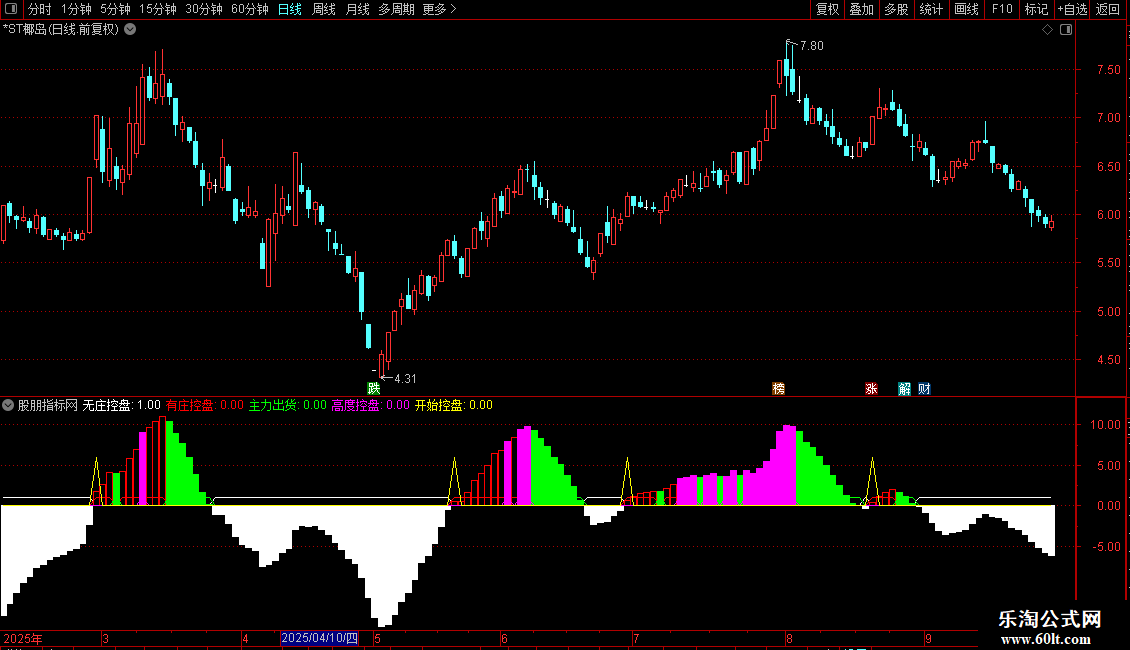Click month 3 on the time axis
The height and width of the screenshot is (650, 1130).
(x=105, y=638)
